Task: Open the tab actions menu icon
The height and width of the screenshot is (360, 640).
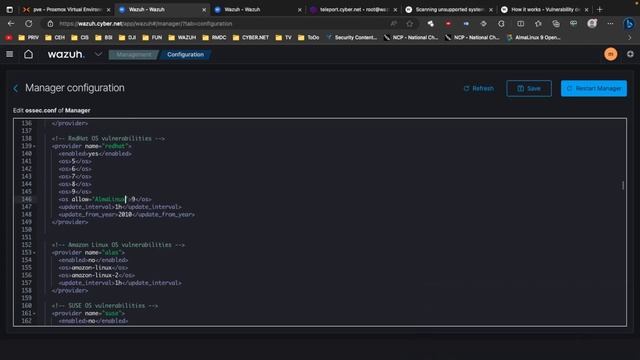Action: (9, 9)
